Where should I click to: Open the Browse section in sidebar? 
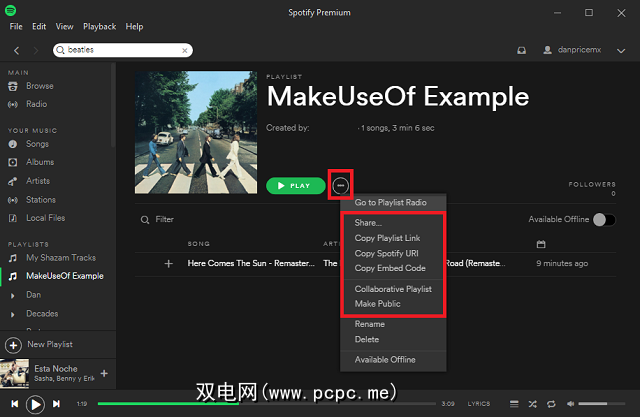40,86
